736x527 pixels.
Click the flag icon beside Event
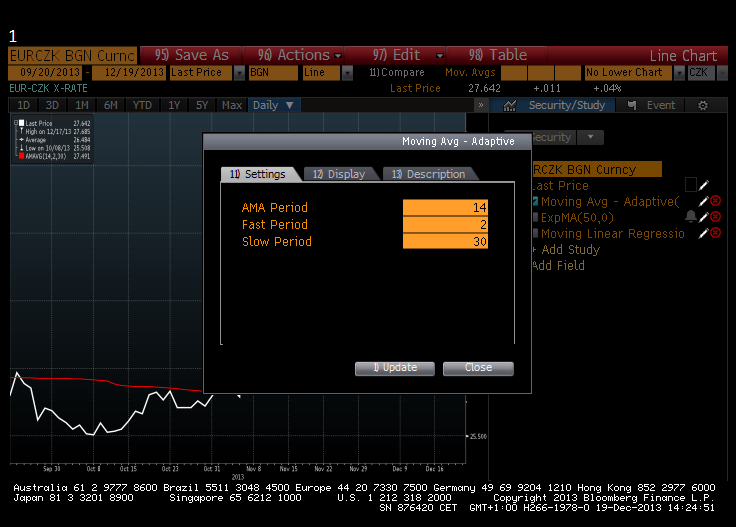point(632,105)
